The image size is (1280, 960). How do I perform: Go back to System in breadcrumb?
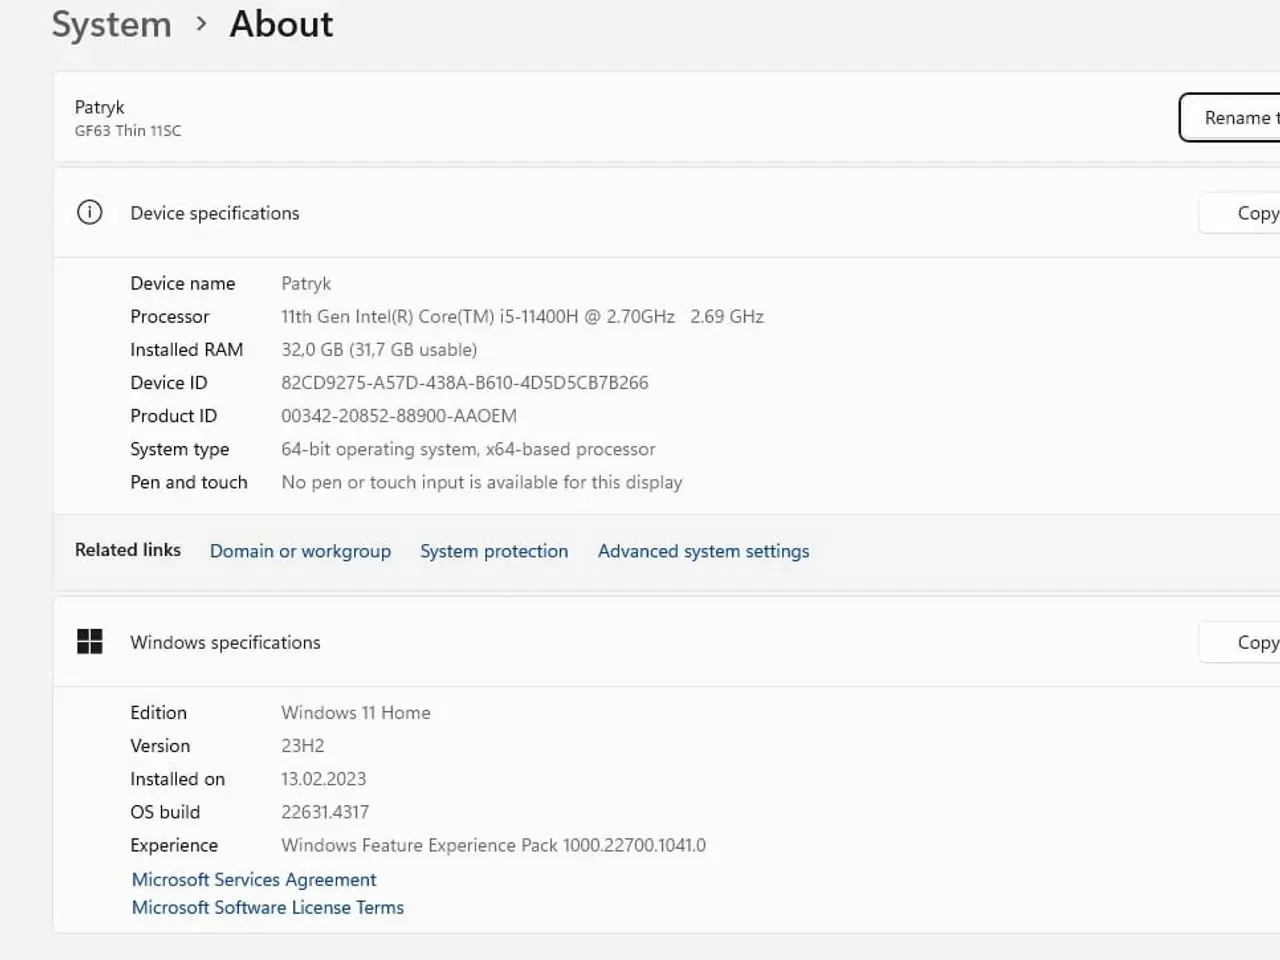[111, 24]
